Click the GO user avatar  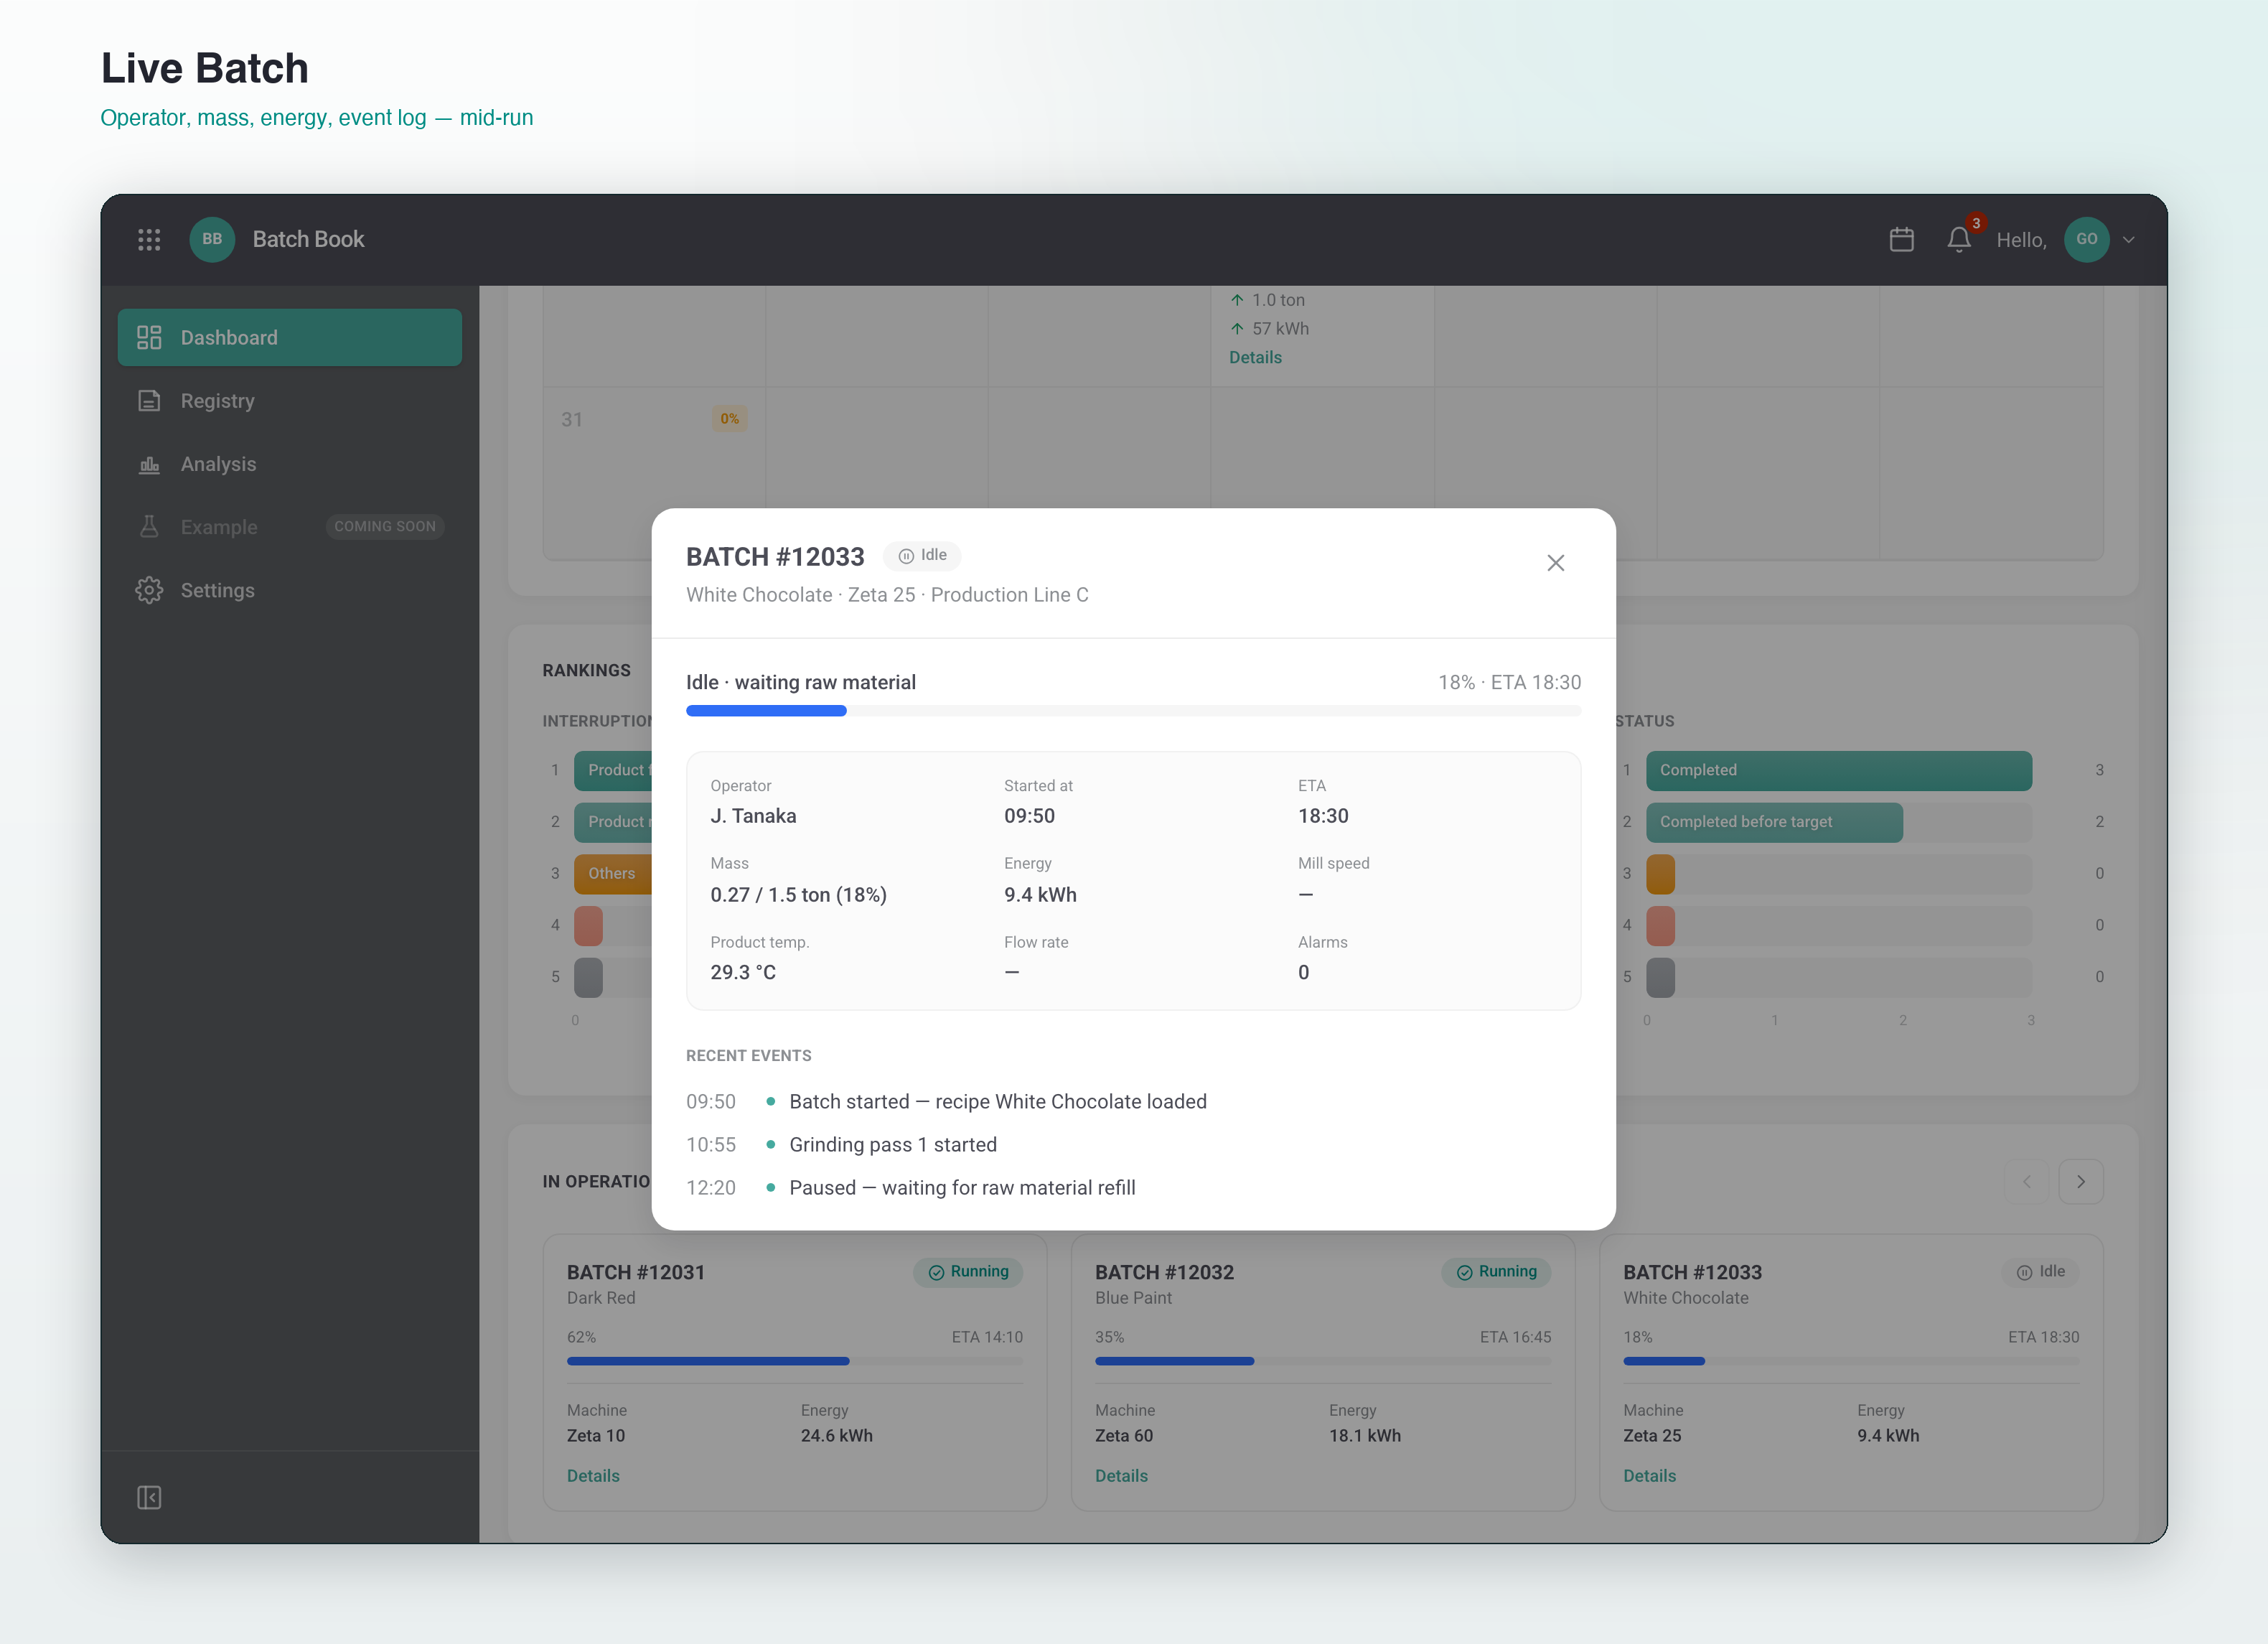pos(2086,240)
